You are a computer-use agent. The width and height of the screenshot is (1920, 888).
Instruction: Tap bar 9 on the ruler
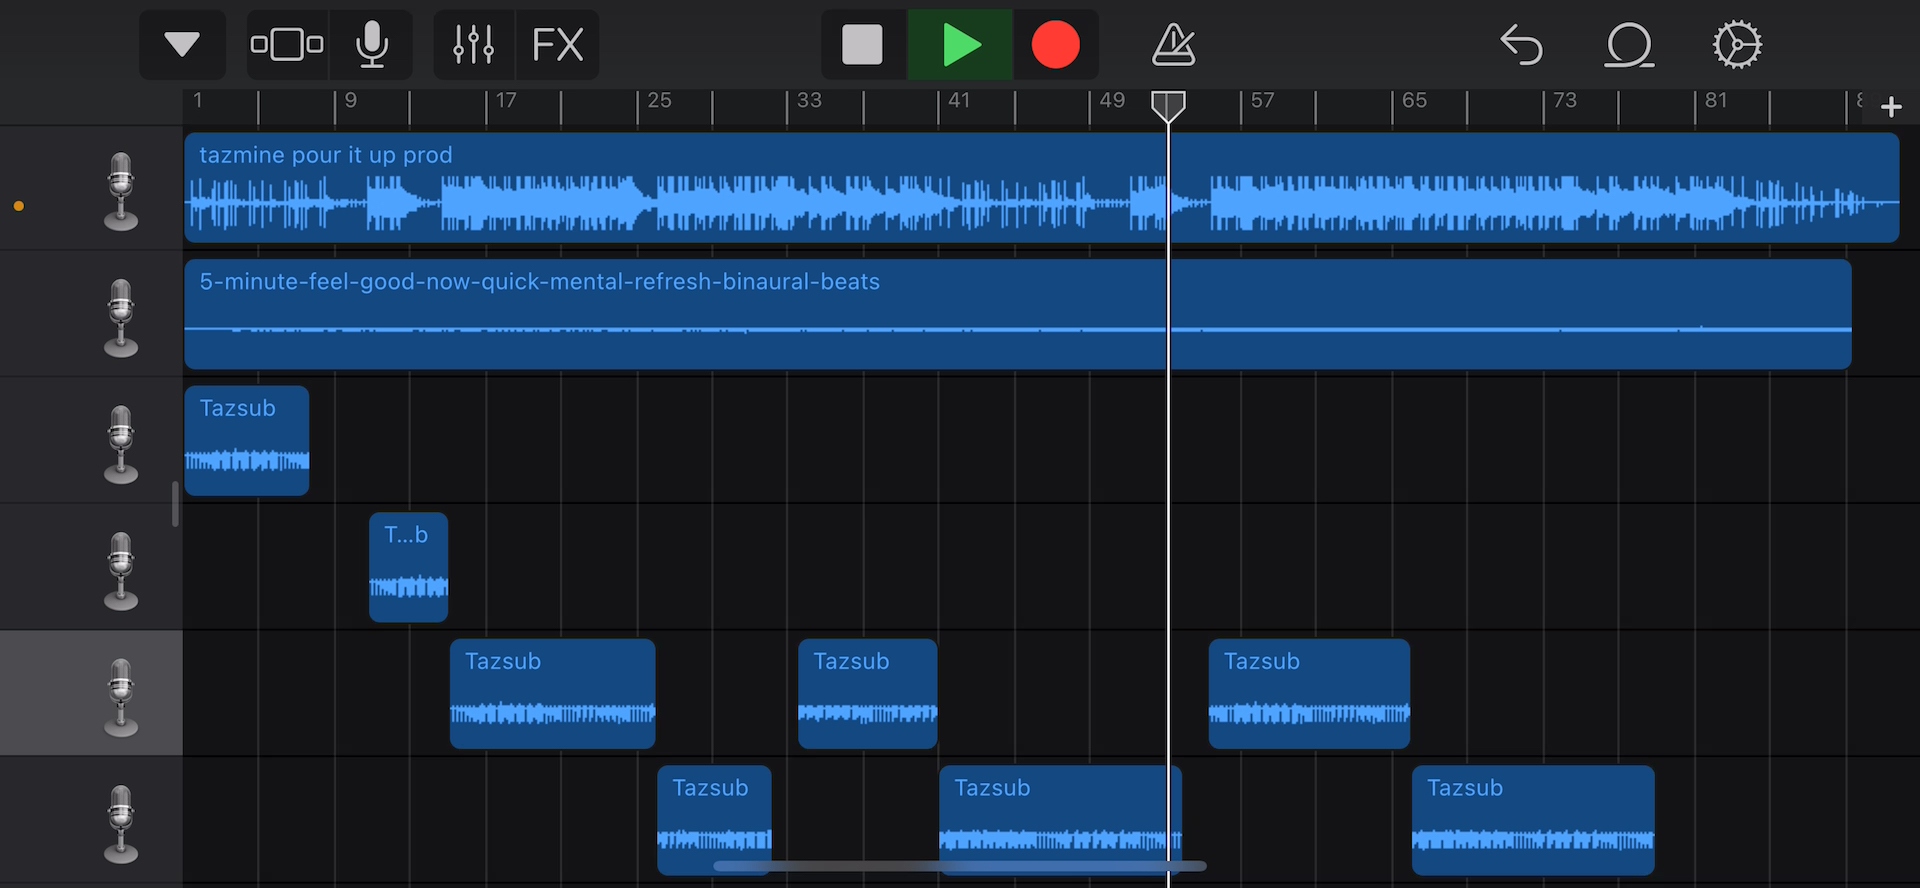351,100
